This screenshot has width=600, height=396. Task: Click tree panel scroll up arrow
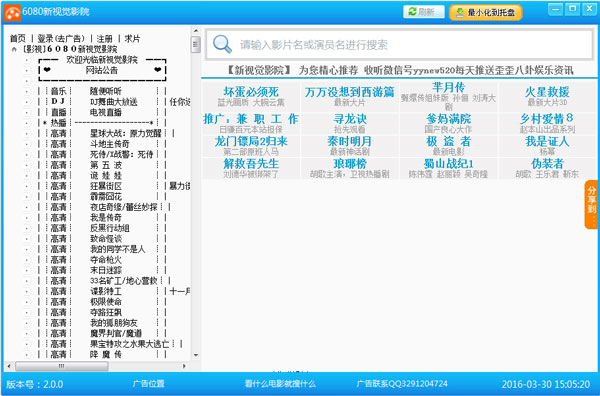tap(196, 31)
